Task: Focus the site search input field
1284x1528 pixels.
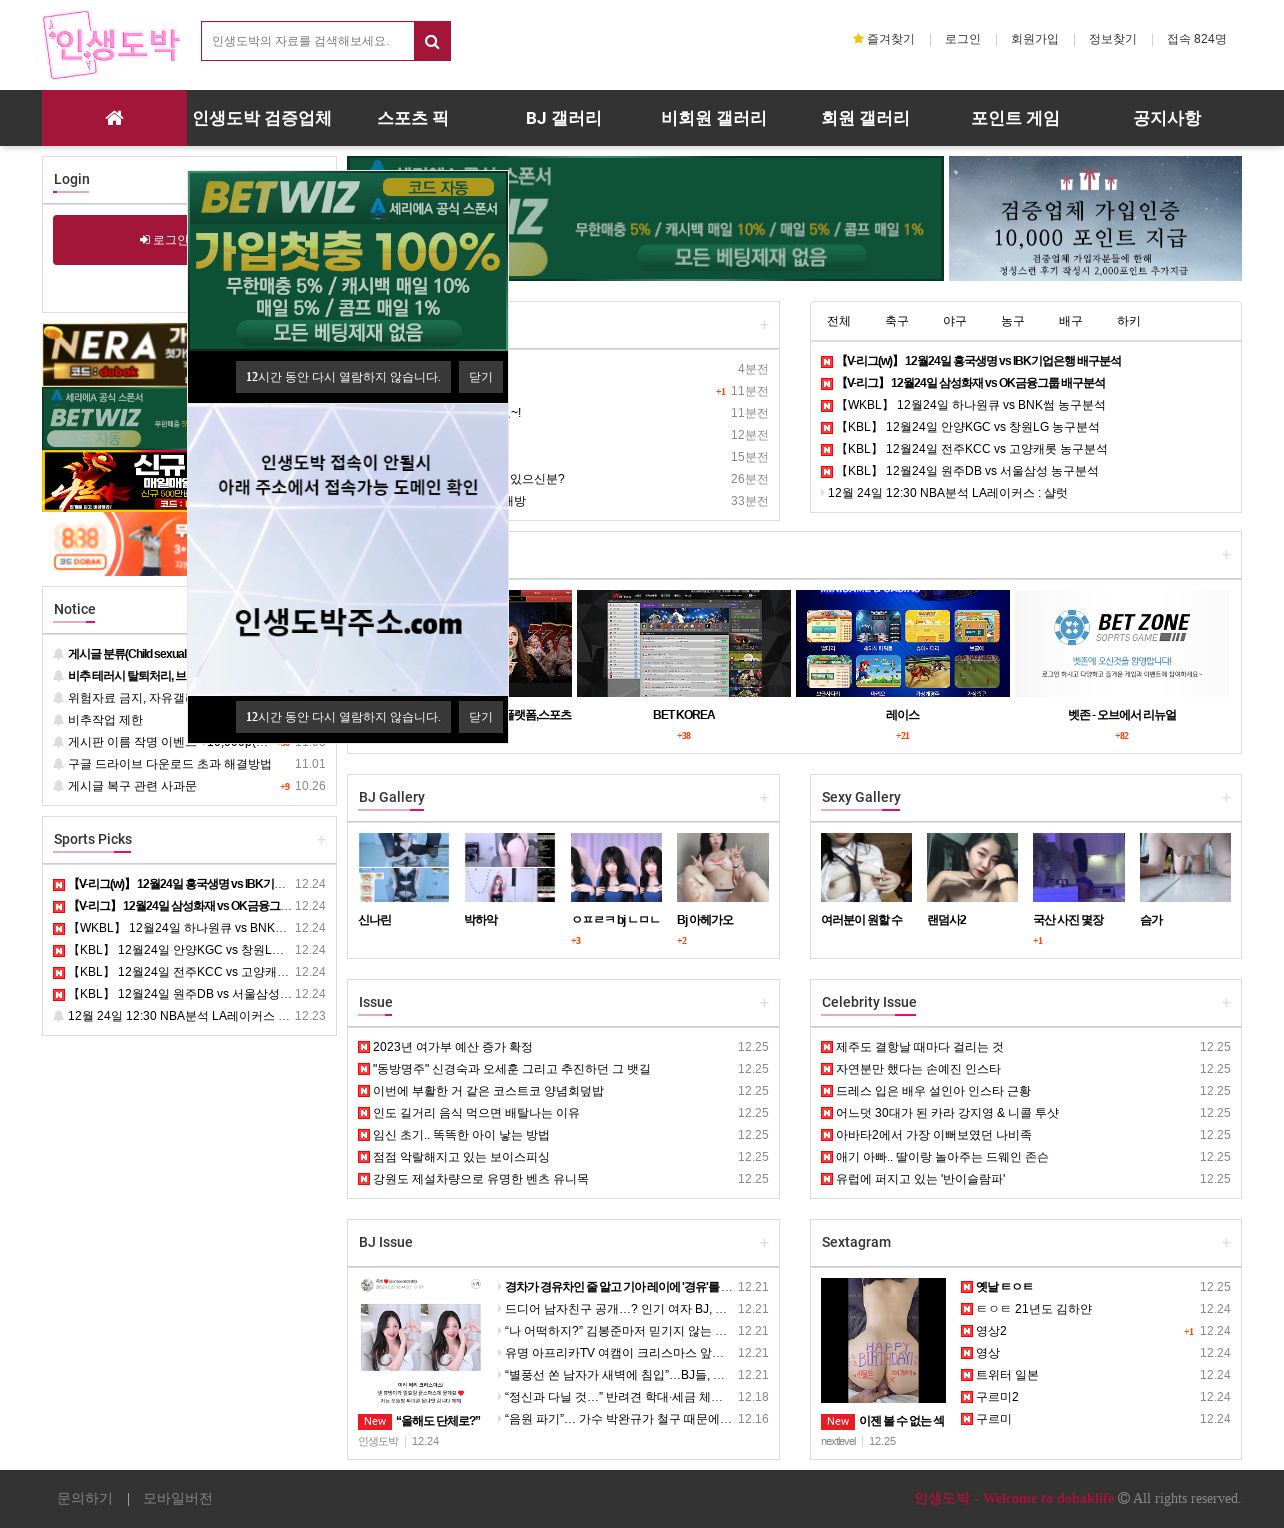Action: (x=308, y=41)
